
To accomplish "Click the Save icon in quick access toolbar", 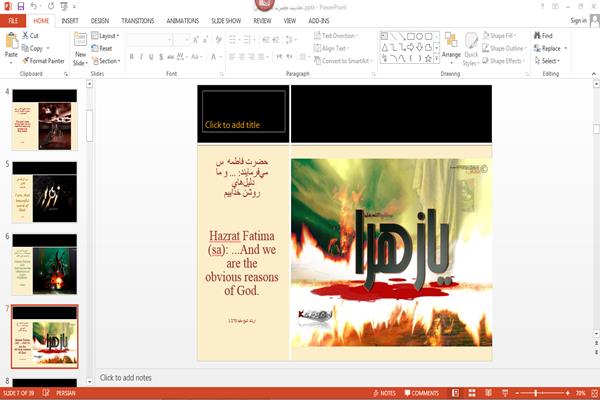I will (x=21, y=6).
